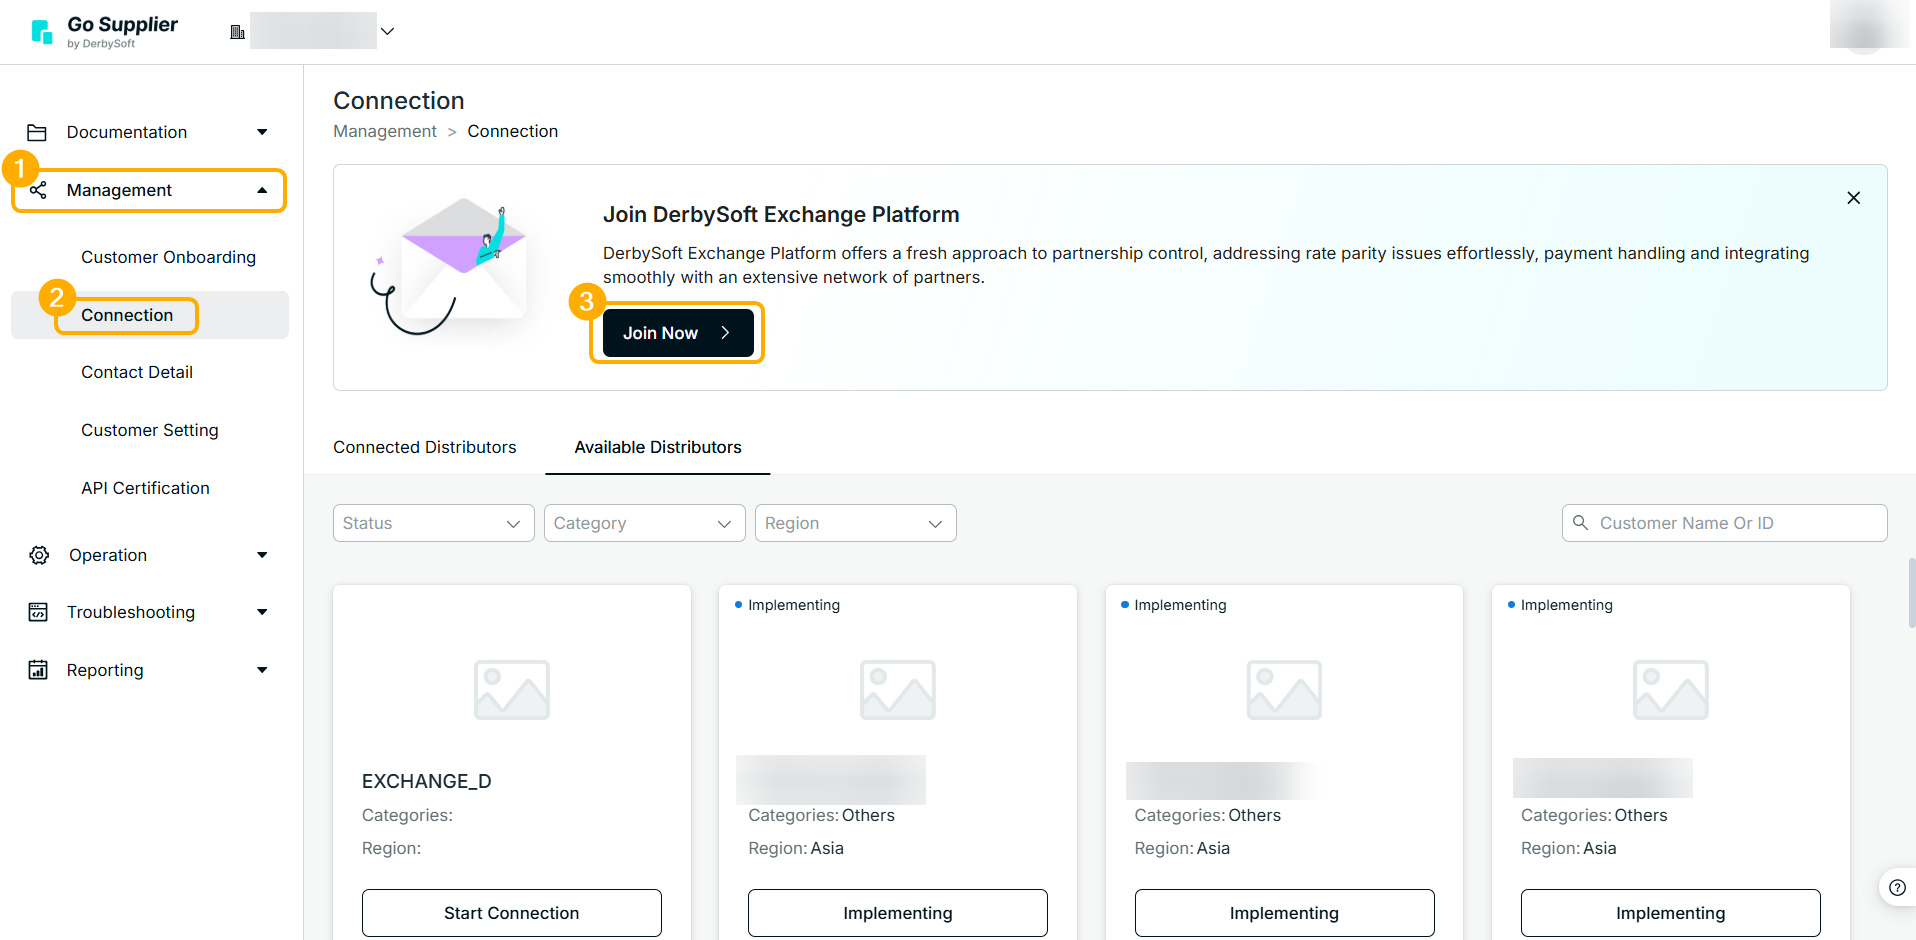This screenshot has height=940, width=1916.
Task: Close the Join DerbySoft Exchange banner
Action: point(1853,198)
